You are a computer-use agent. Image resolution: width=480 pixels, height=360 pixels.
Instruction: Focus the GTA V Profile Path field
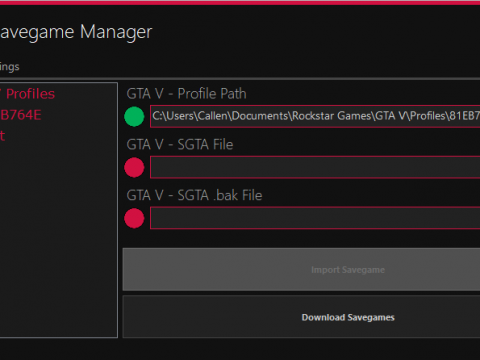[315, 116]
